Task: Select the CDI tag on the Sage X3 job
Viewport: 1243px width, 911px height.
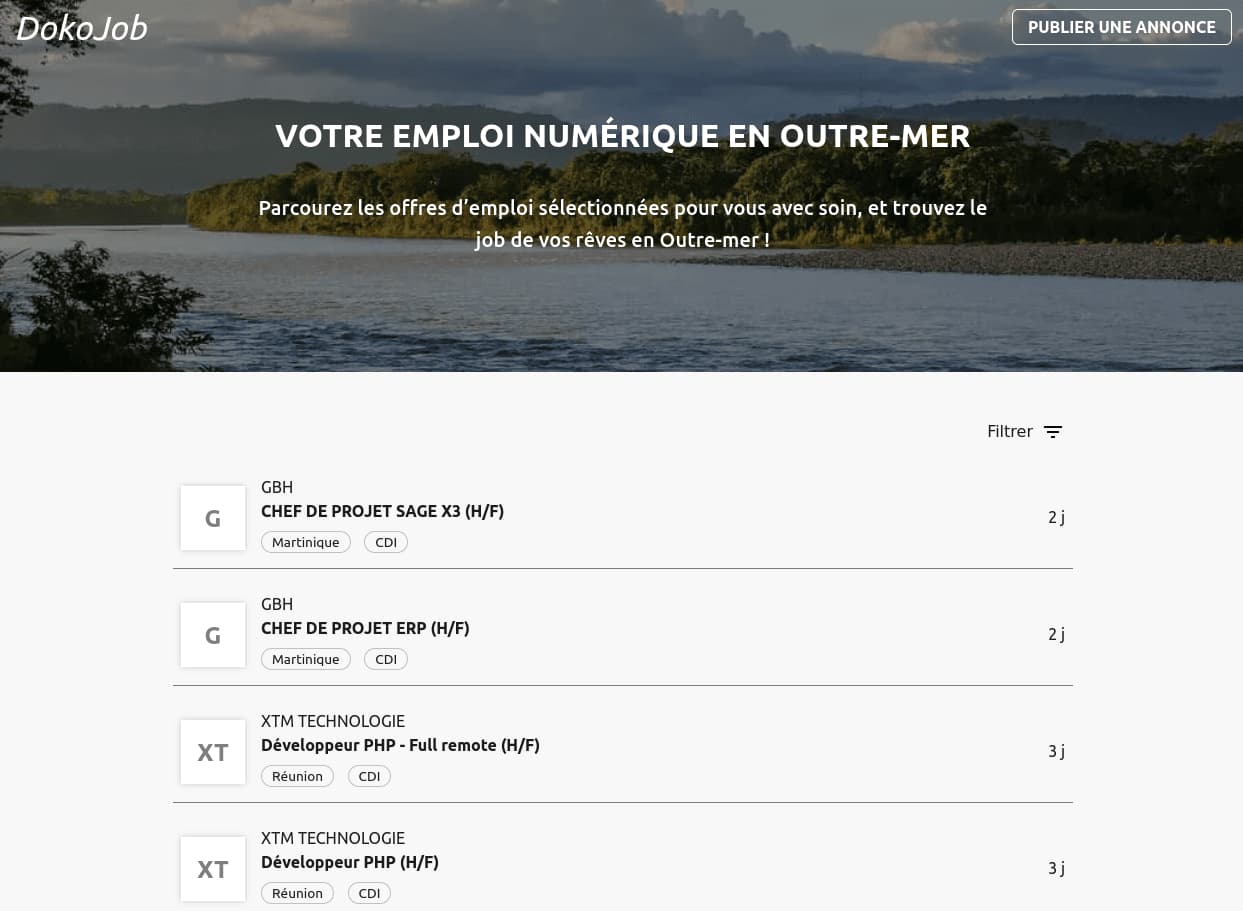Action: pyautogui.click(x=386, y=542)
